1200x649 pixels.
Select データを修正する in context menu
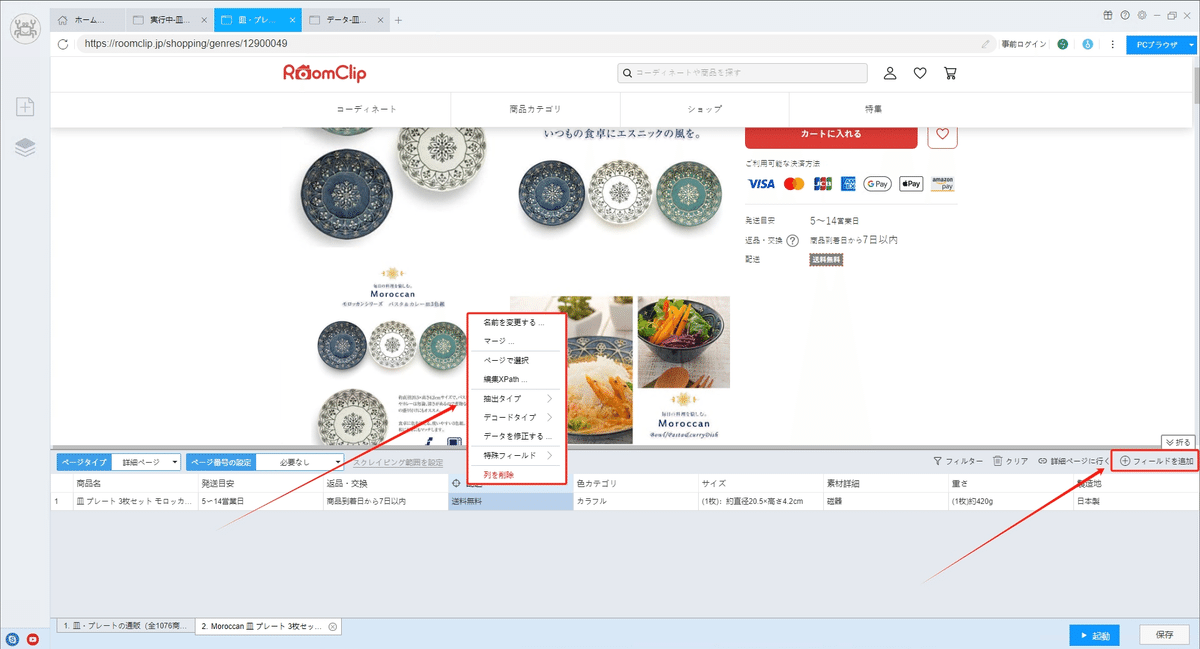[516, 436]
